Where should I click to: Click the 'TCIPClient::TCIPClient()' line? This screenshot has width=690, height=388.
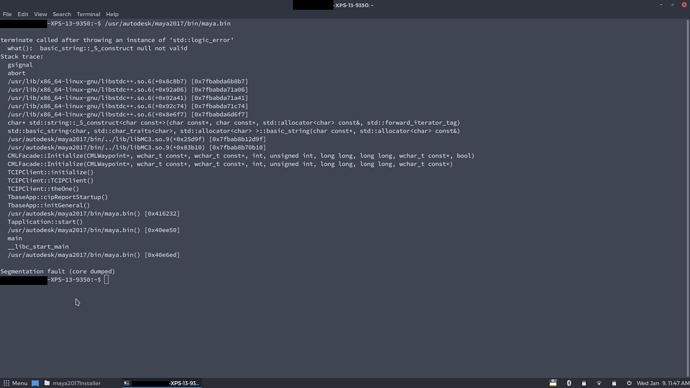50,180
